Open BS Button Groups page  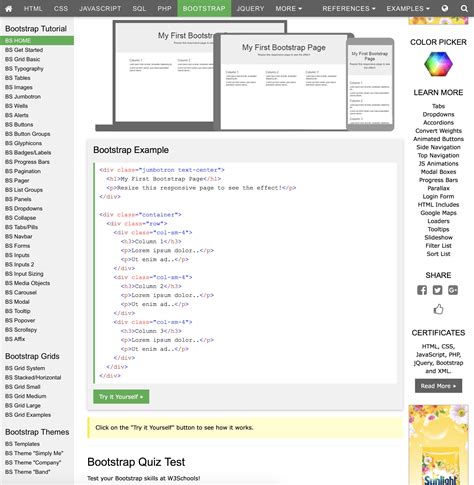point(28,134)
